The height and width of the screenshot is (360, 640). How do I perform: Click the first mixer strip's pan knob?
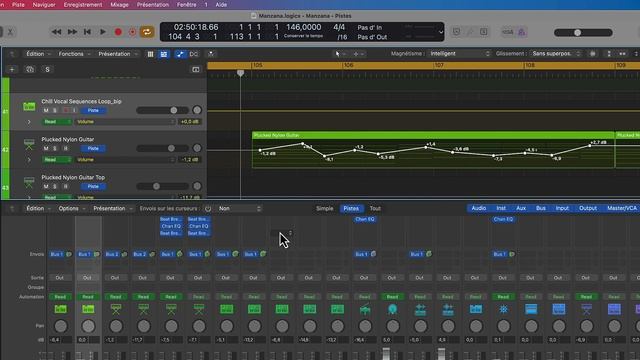pos(60,326)
